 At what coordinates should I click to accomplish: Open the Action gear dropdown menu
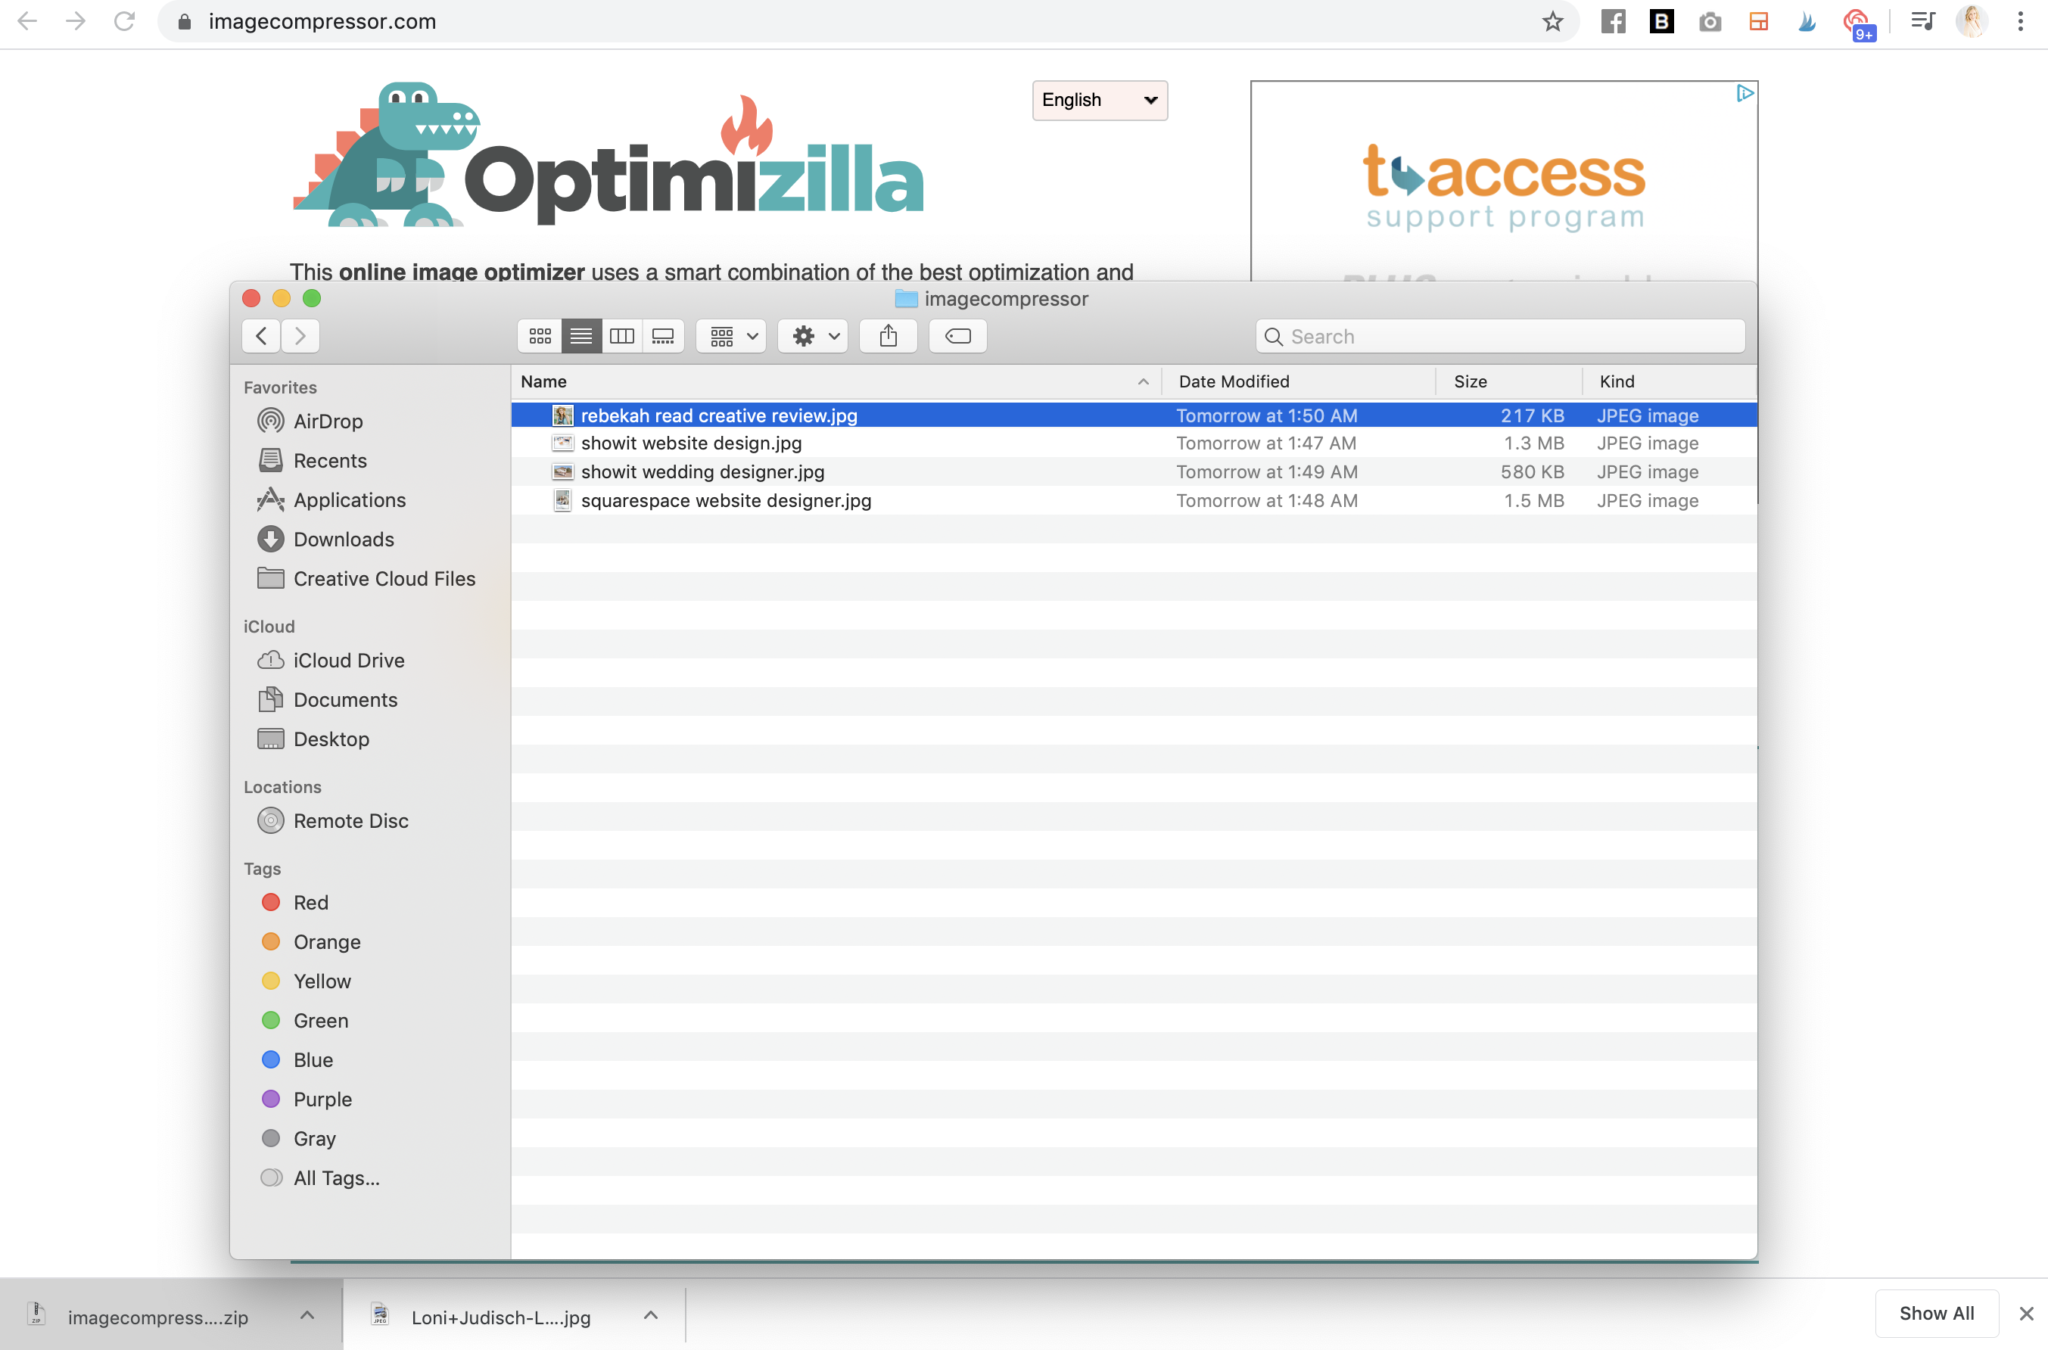pyautogui.click(x=814, y=336)
